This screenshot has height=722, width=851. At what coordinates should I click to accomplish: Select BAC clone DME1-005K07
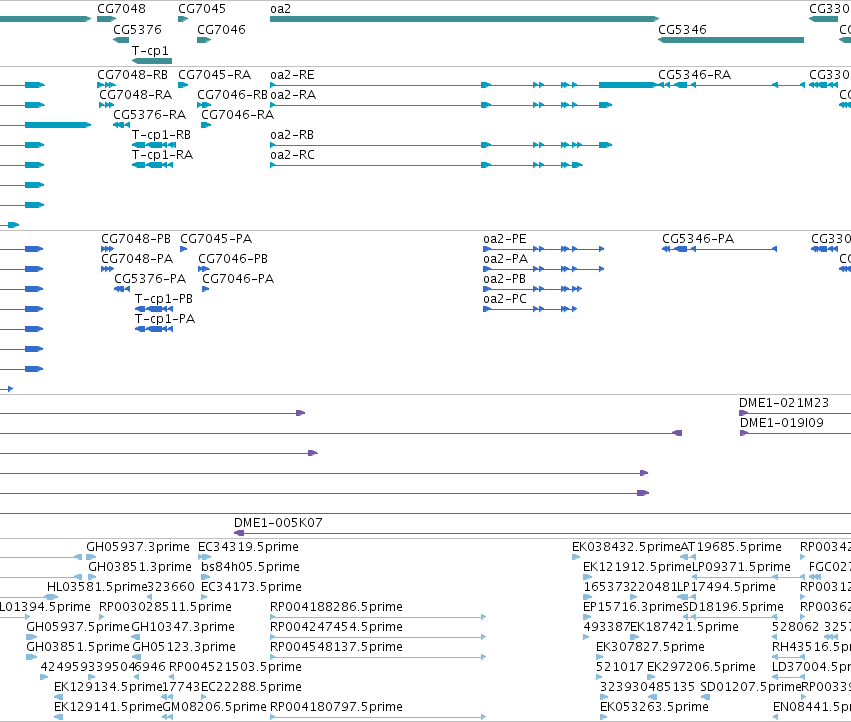click(278, 523)
